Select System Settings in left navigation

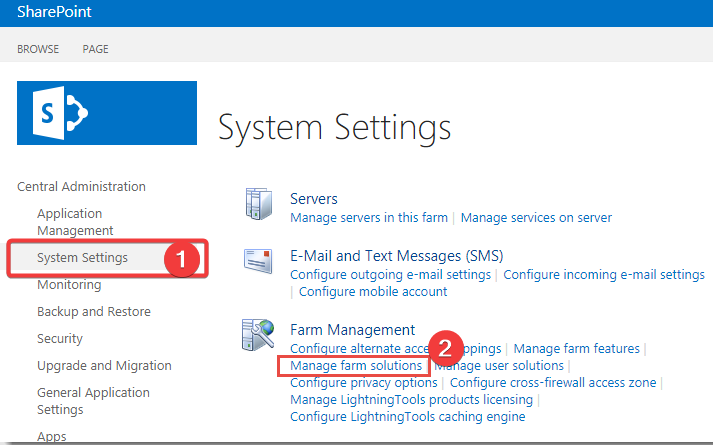[82, 258]
